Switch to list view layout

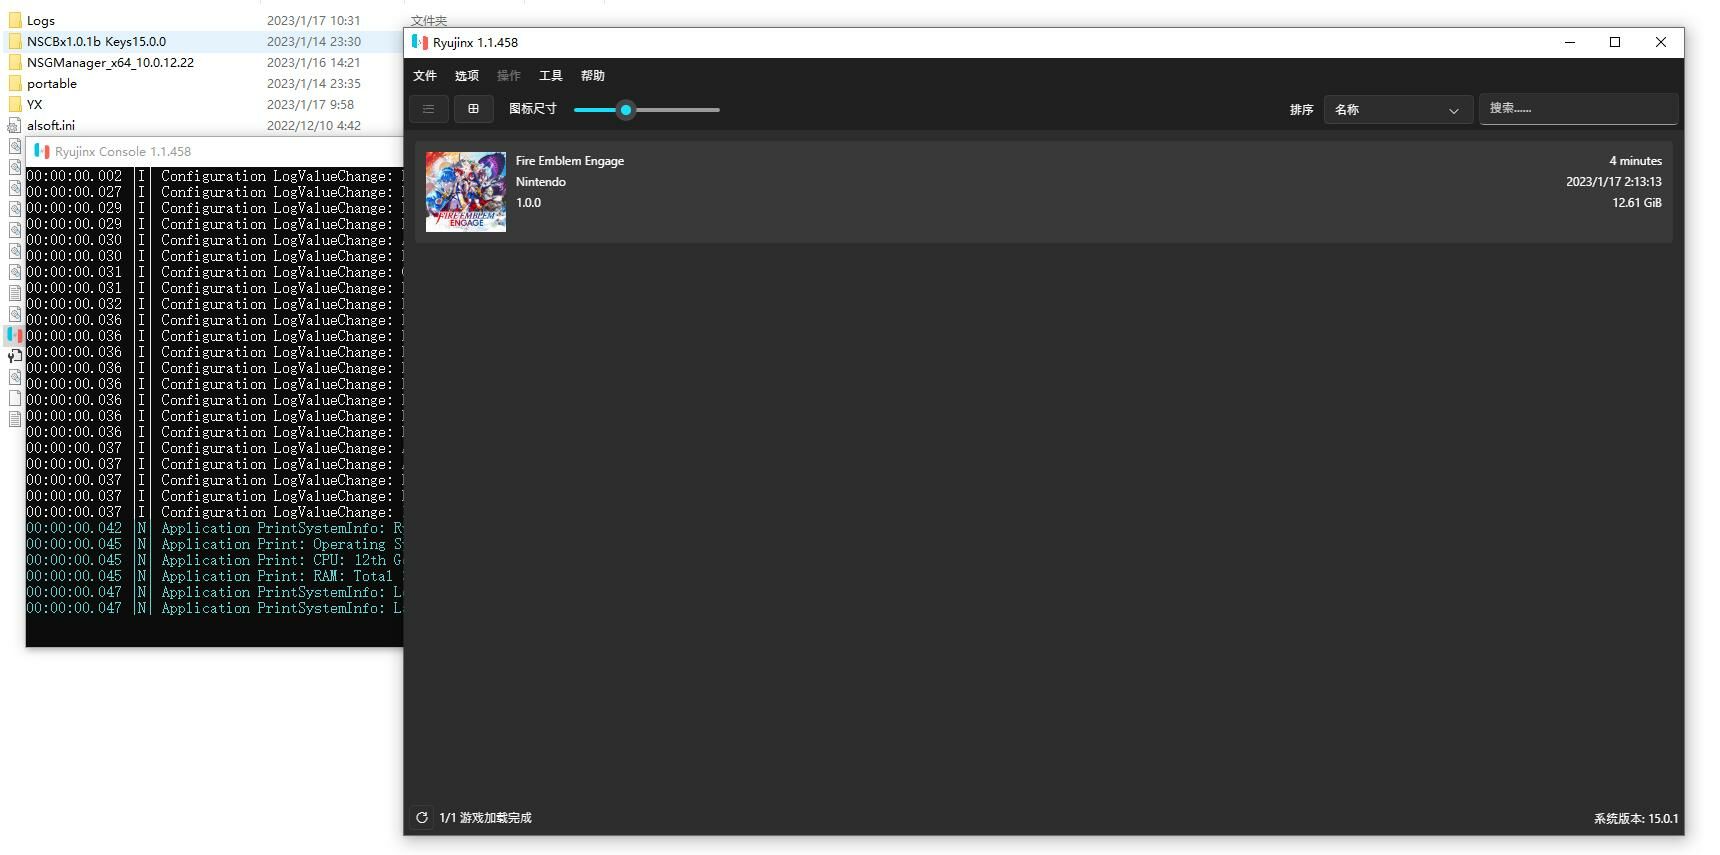tap(428, 109)
